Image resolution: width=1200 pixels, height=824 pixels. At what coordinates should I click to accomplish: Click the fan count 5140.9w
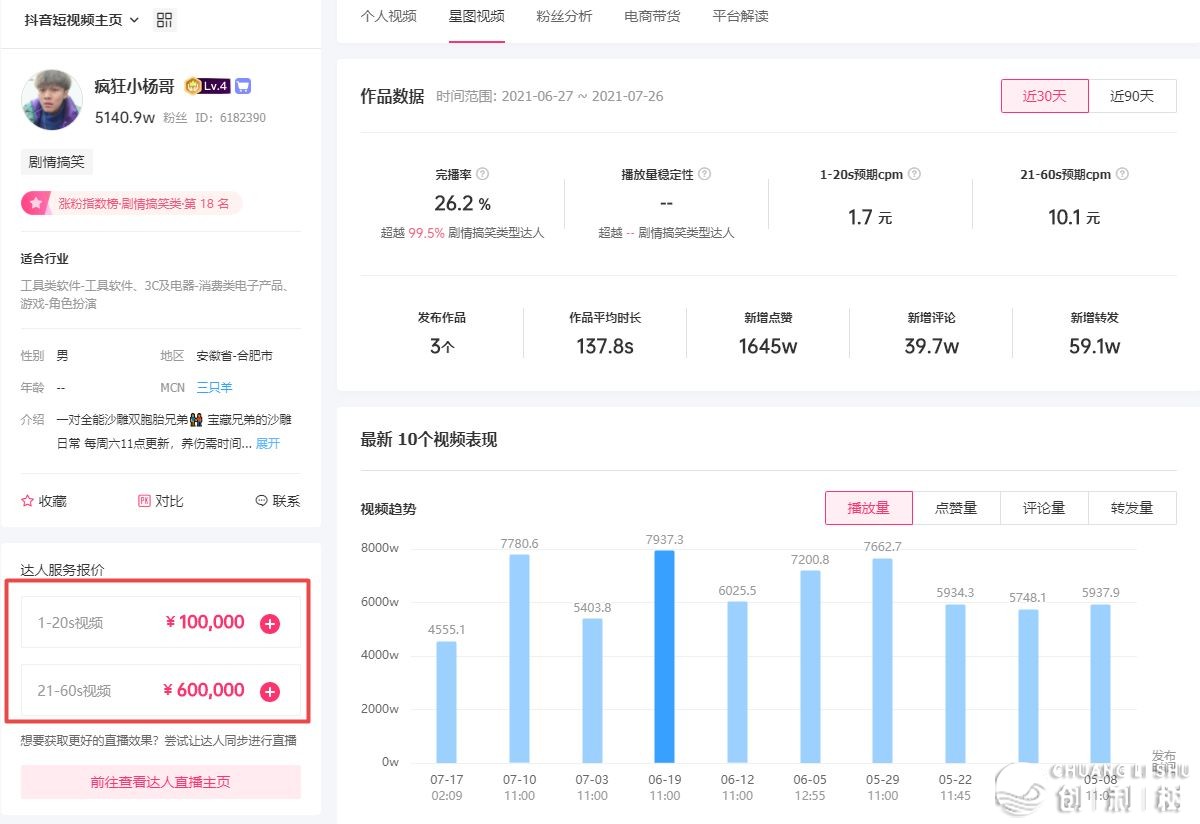tap(124, 118)
